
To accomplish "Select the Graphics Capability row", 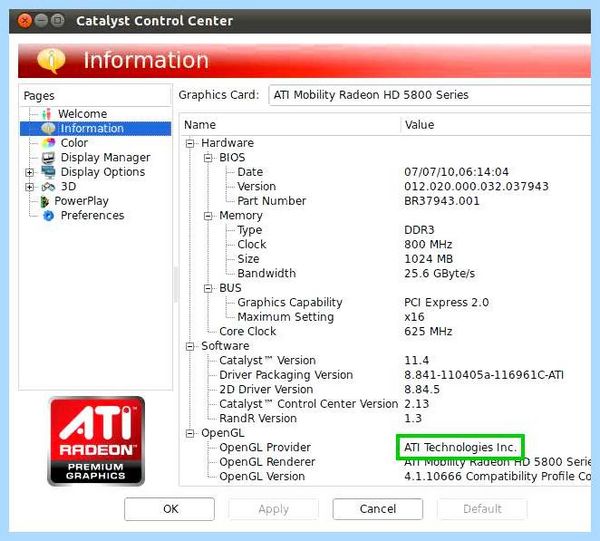I will [385, 302].
